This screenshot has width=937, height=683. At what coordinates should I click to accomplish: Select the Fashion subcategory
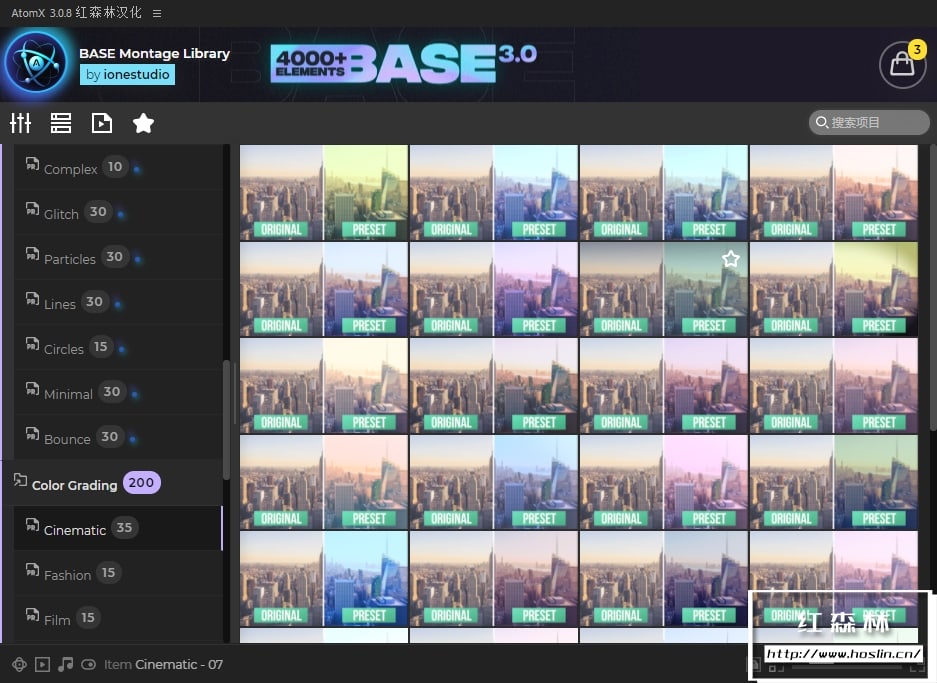point(118,574)
